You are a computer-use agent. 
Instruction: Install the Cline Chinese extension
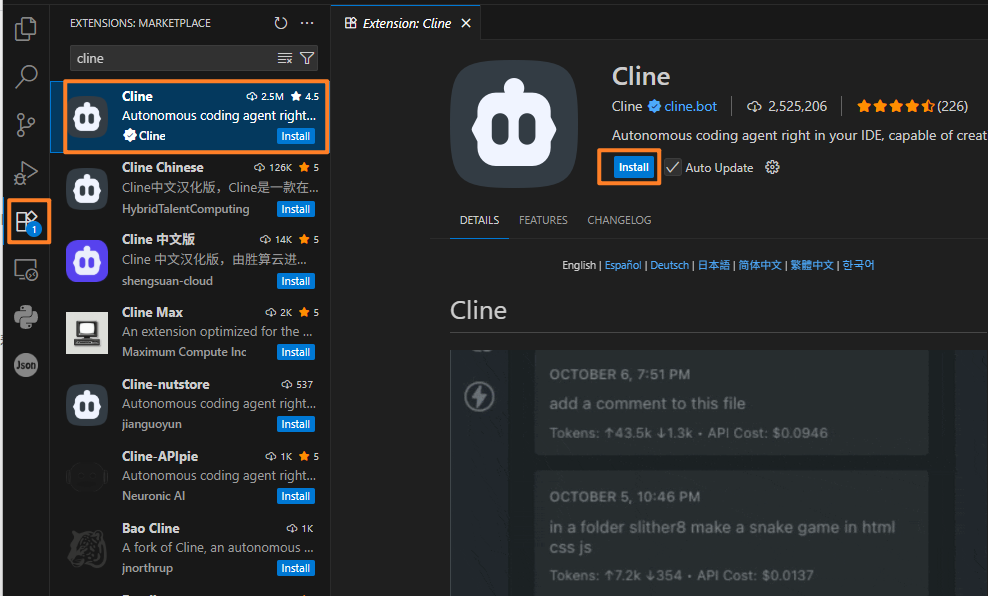click(296, 209)
